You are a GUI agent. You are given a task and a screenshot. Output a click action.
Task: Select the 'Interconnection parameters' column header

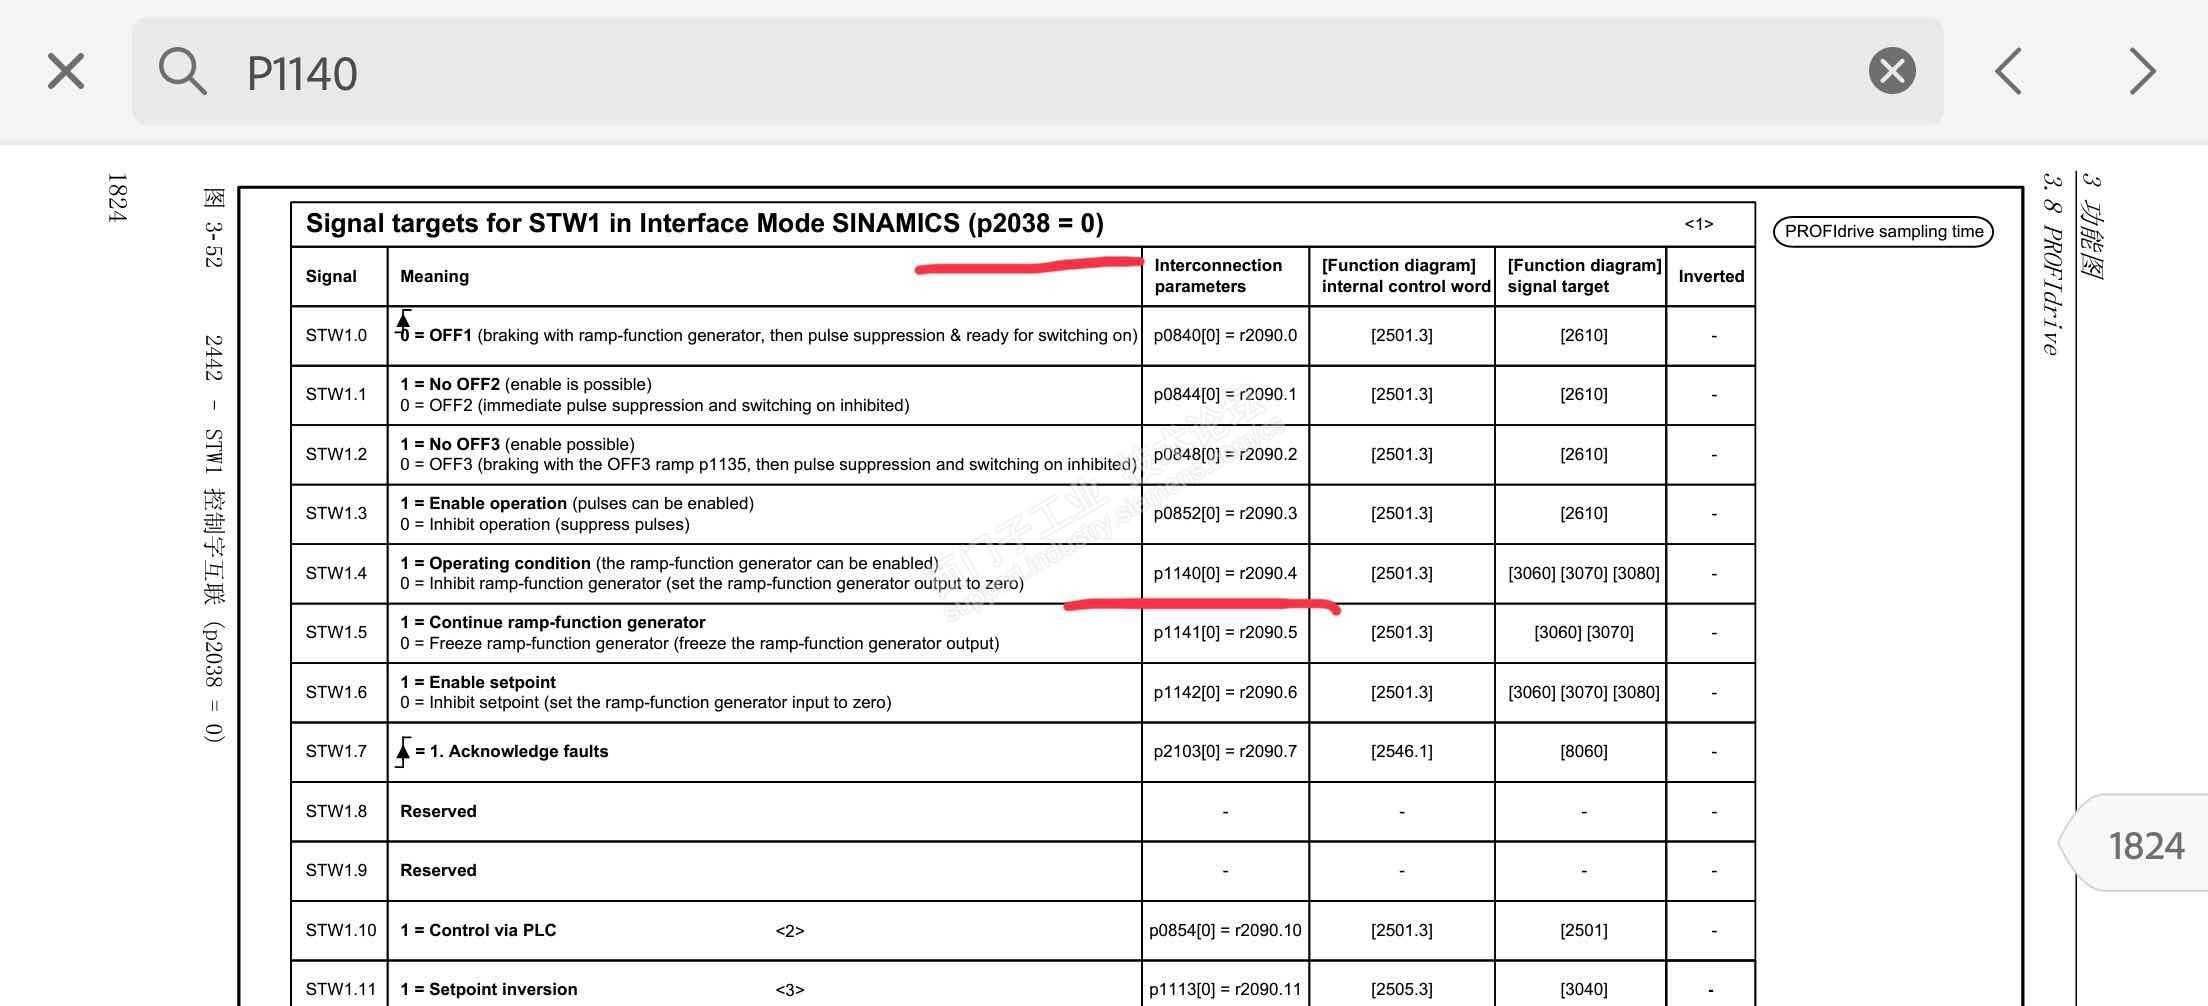pos(1218,276)
